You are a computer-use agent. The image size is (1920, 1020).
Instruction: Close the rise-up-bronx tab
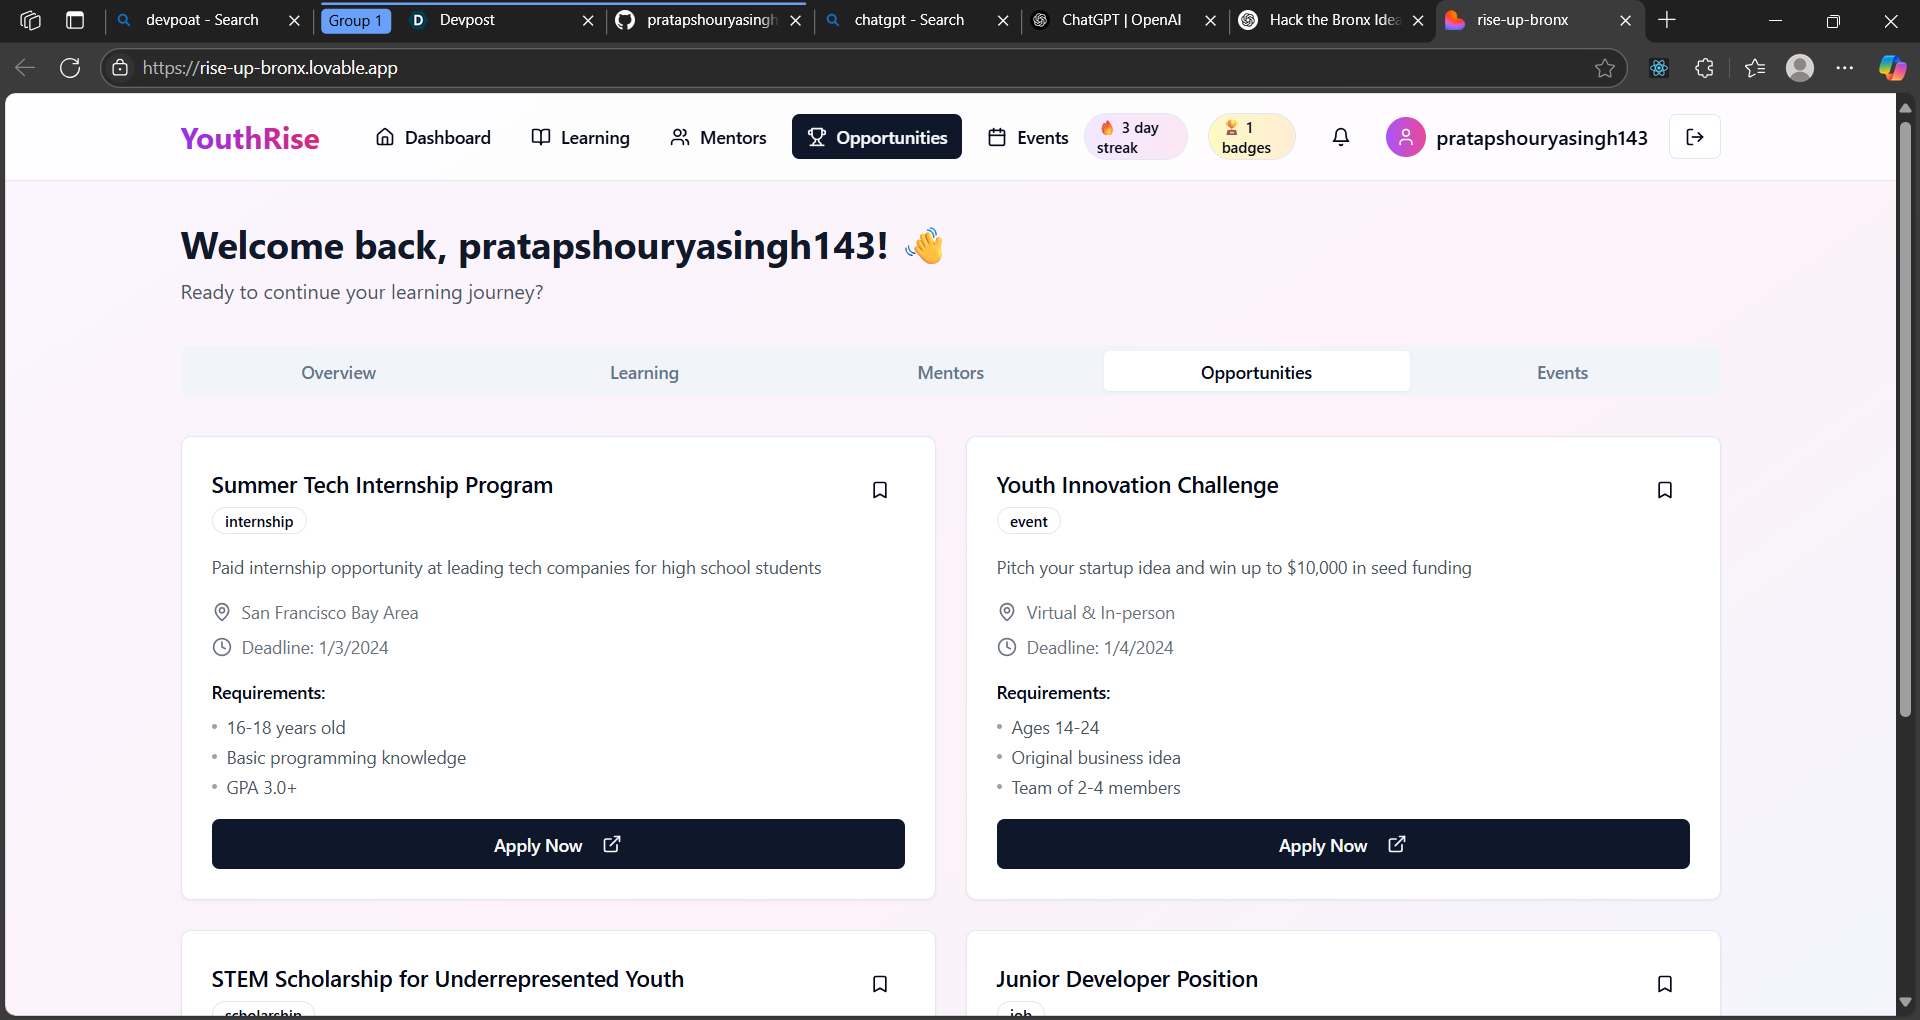tap(1626, 20)
